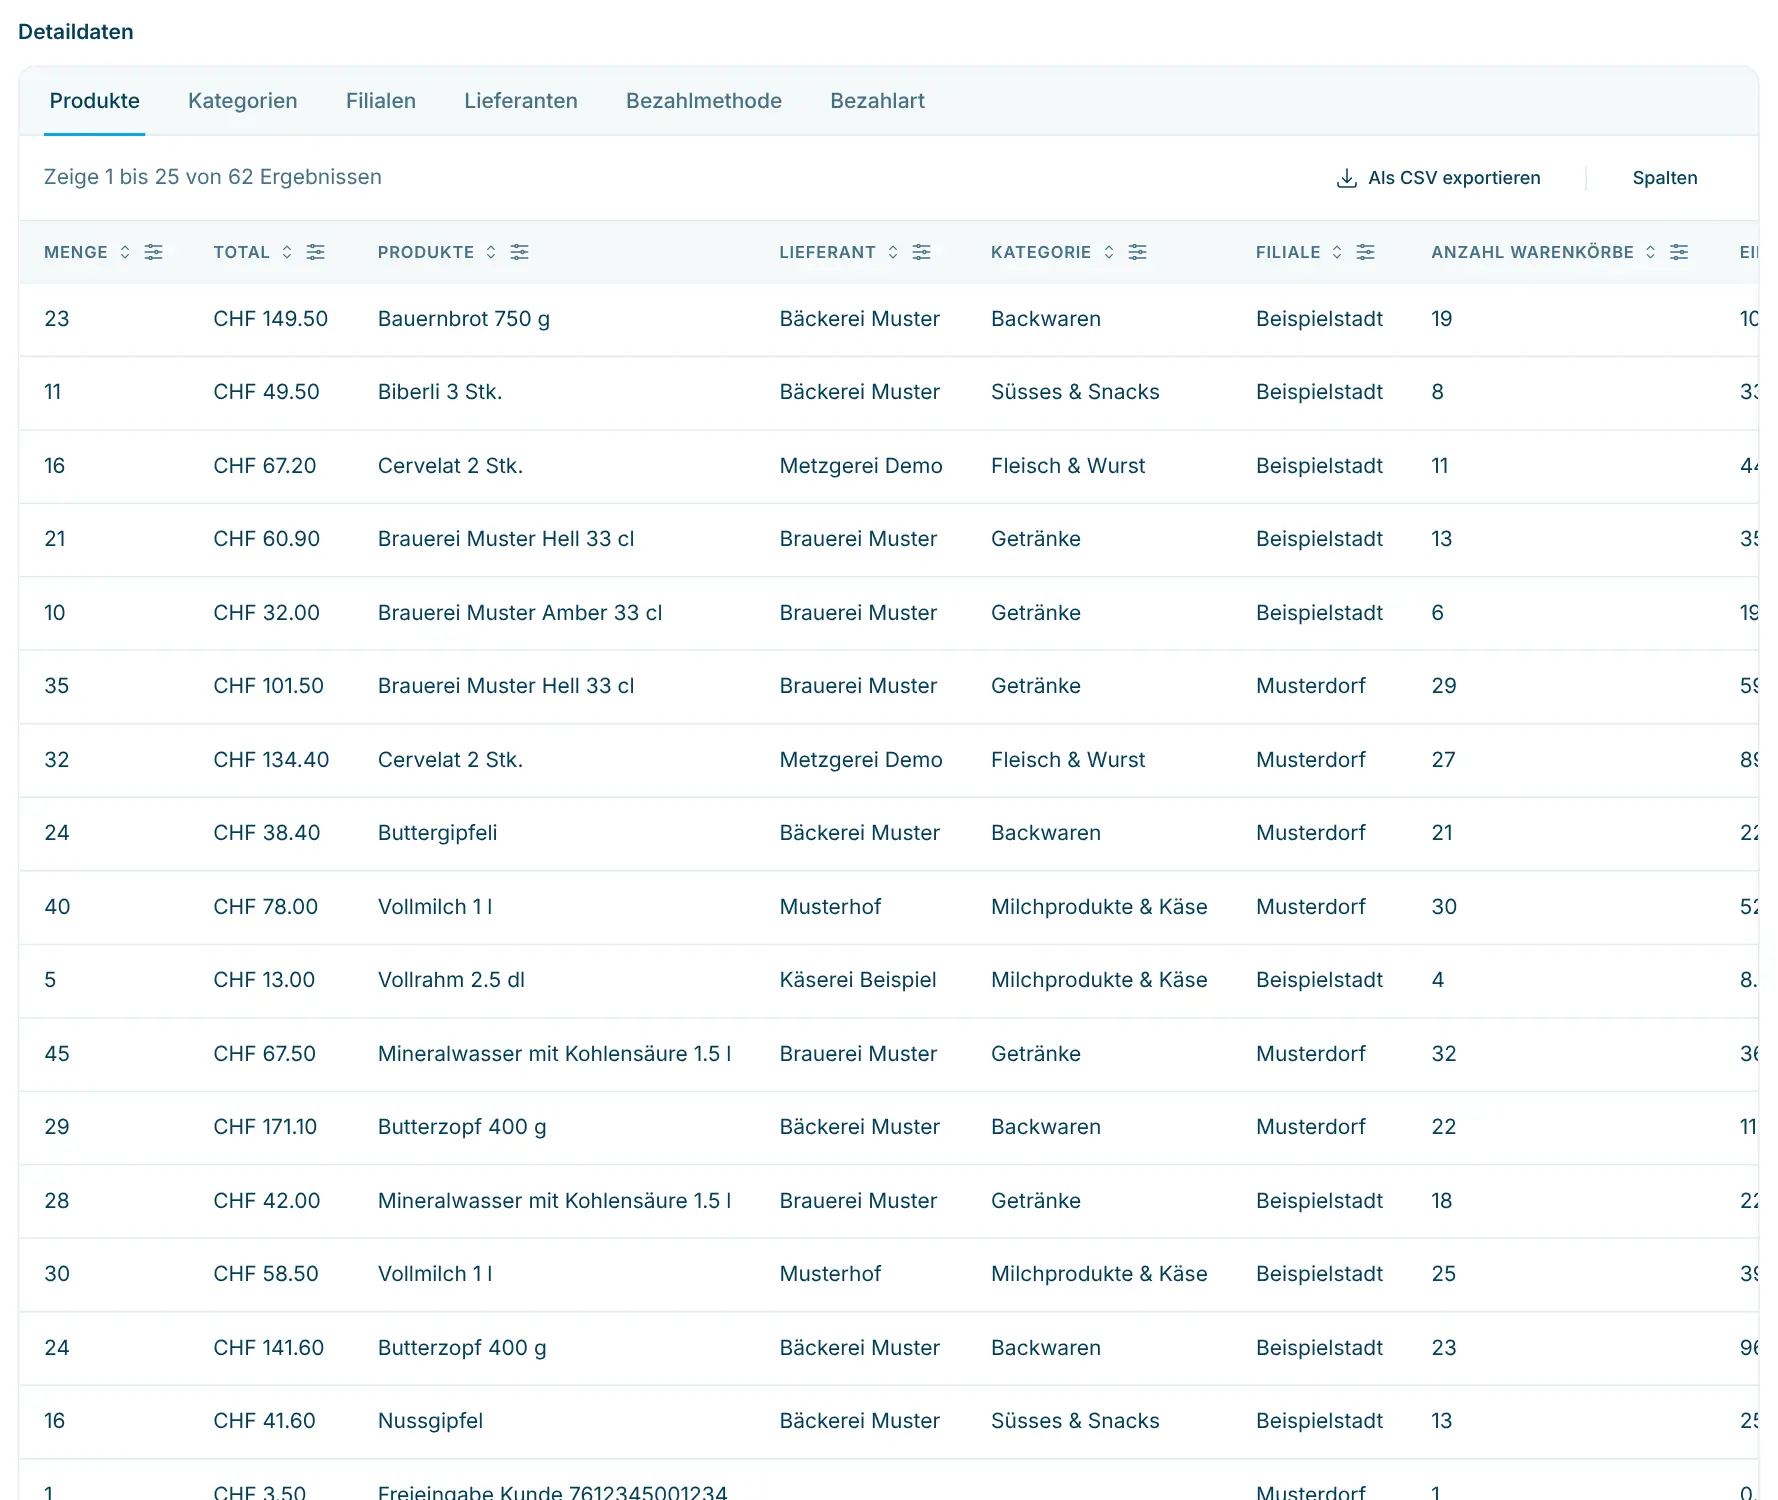Open filter options for Total column
The image size is (1778, 1500).
315,252
